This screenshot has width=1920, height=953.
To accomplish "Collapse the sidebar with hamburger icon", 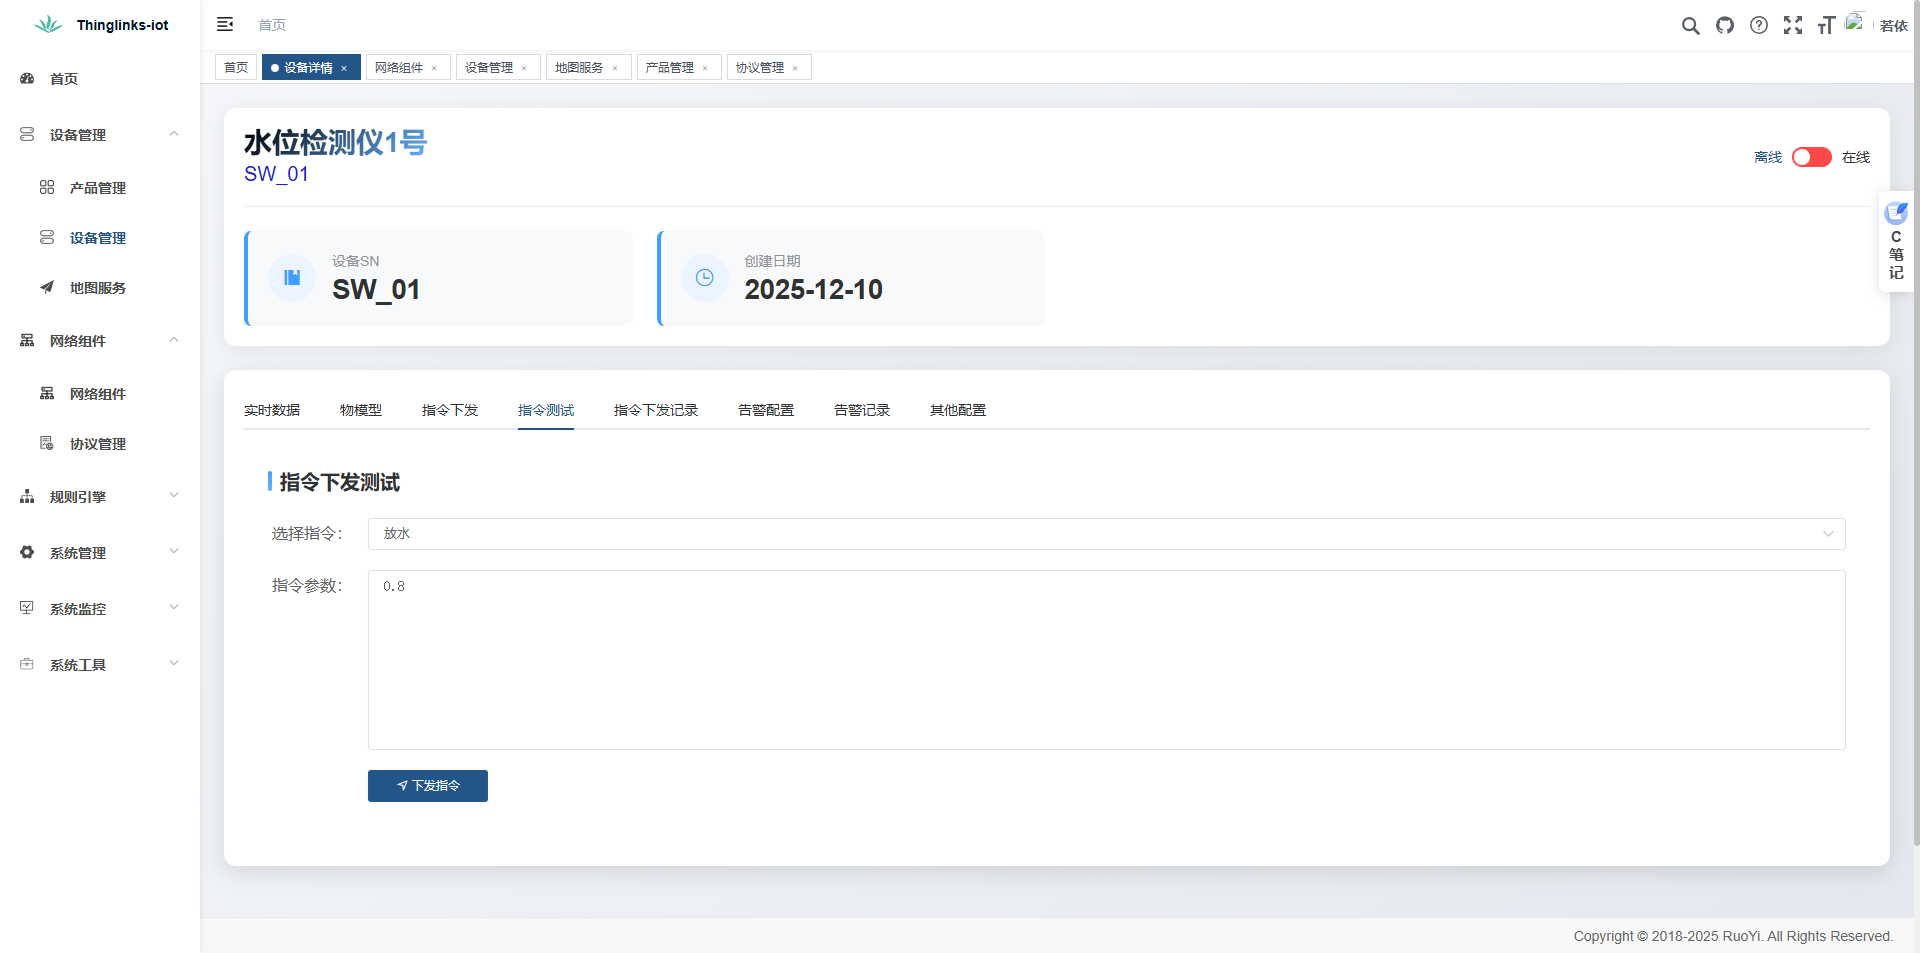I will coord(225,25).
